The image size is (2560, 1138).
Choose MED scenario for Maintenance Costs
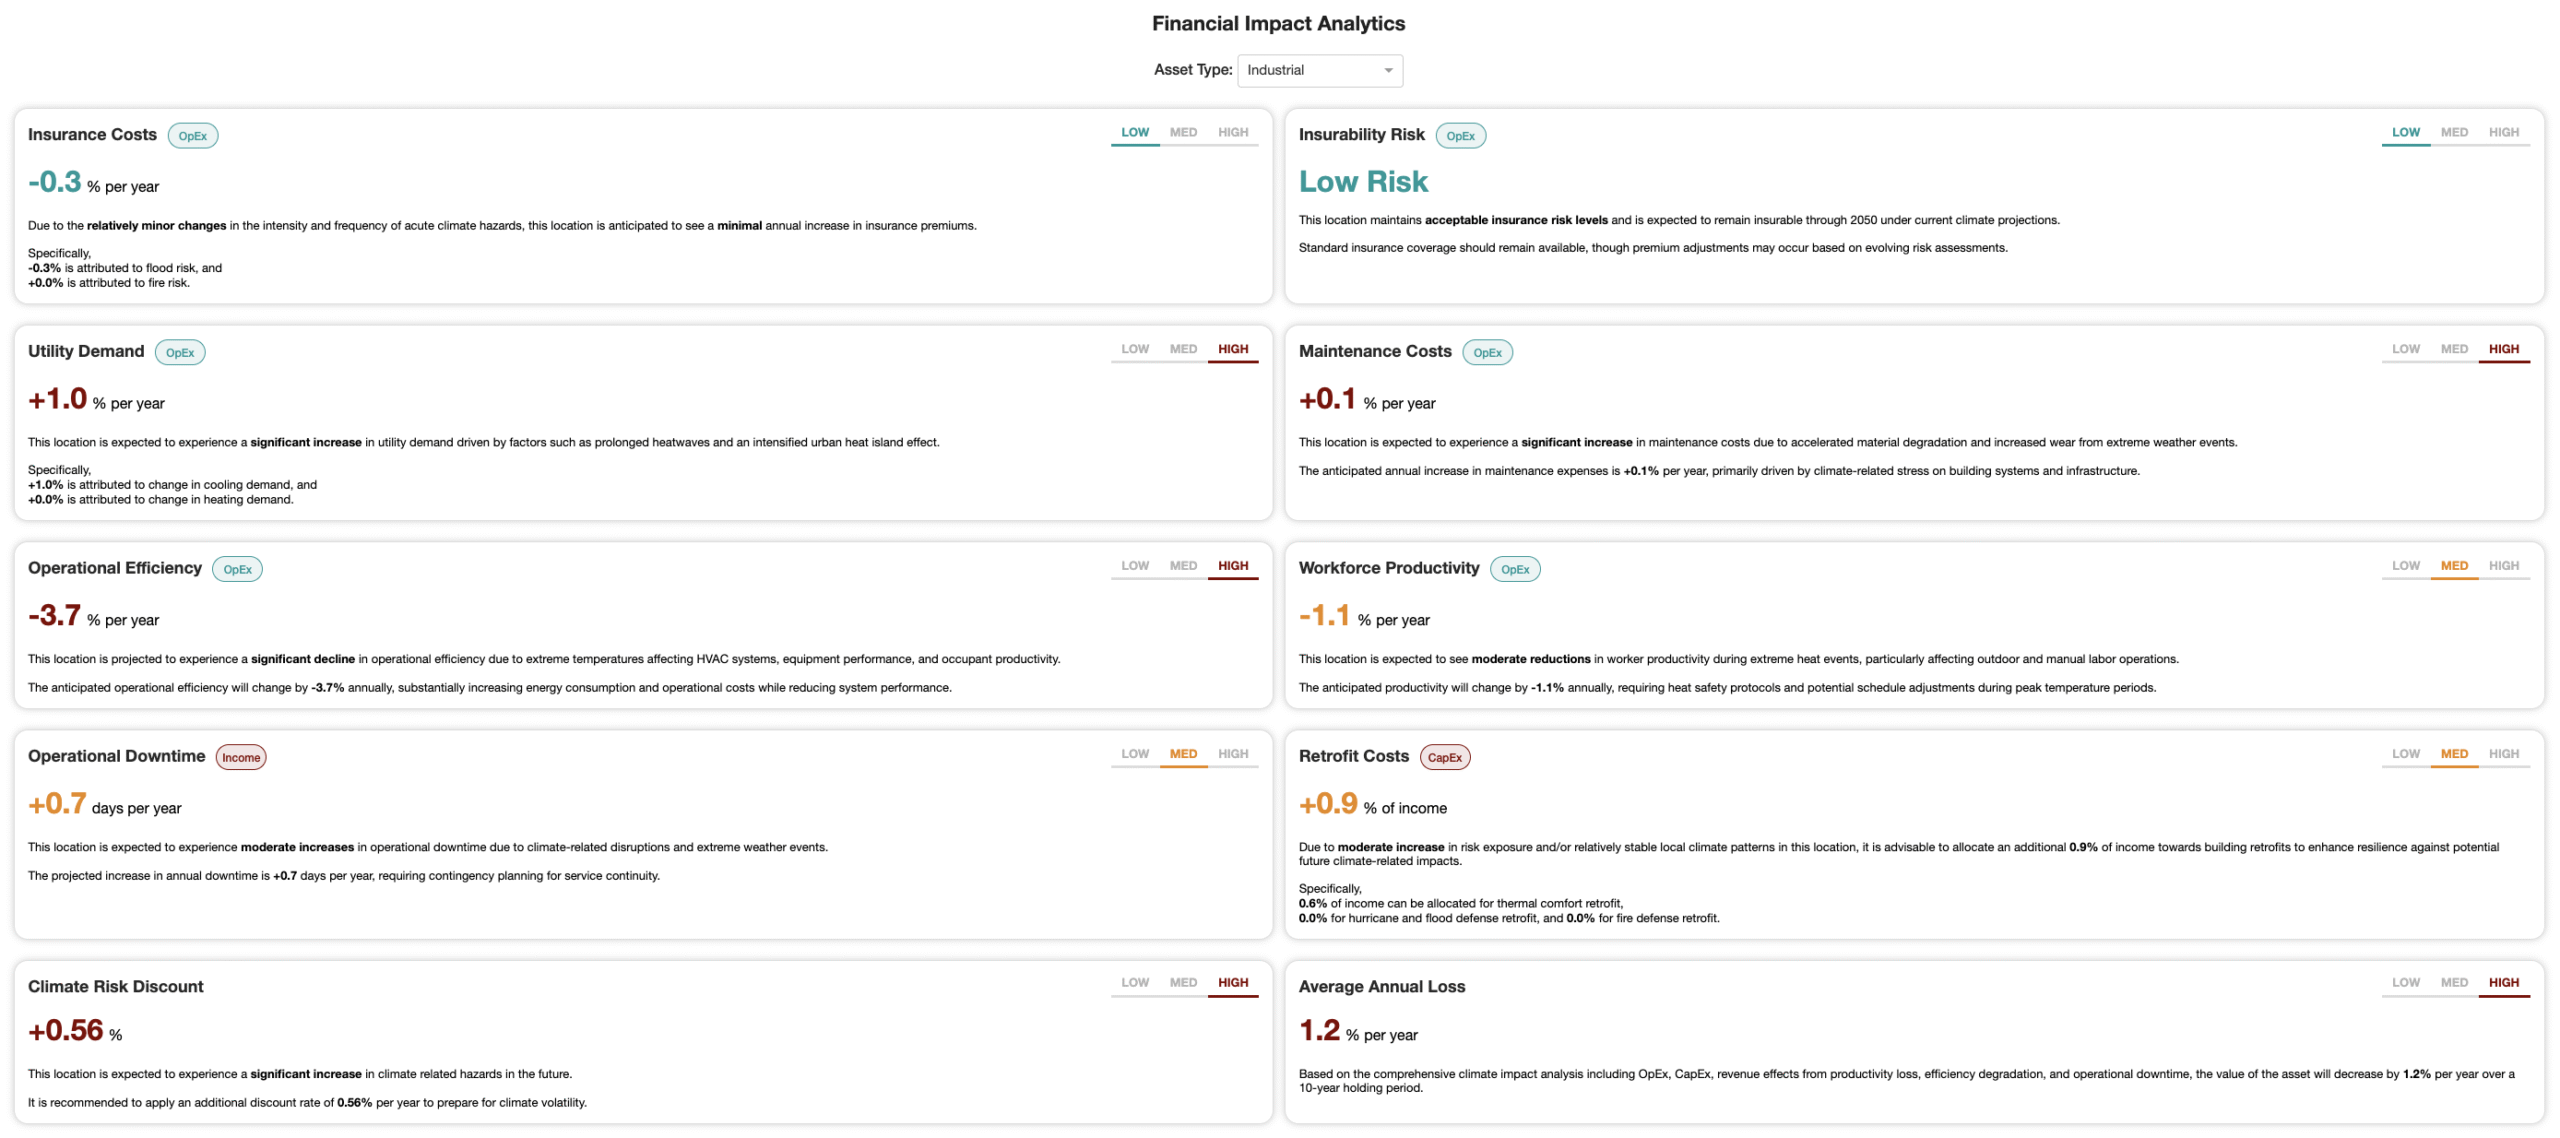pyautogui.click(x=2454, y=349)
